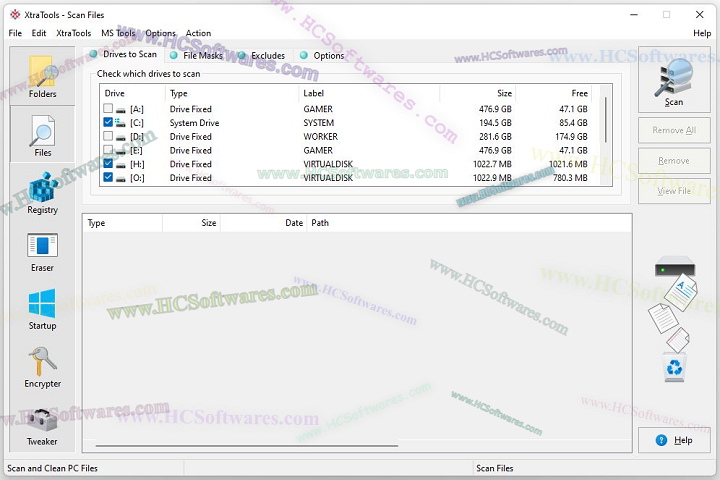Check the E: drive checkbox

pos(108,150)
